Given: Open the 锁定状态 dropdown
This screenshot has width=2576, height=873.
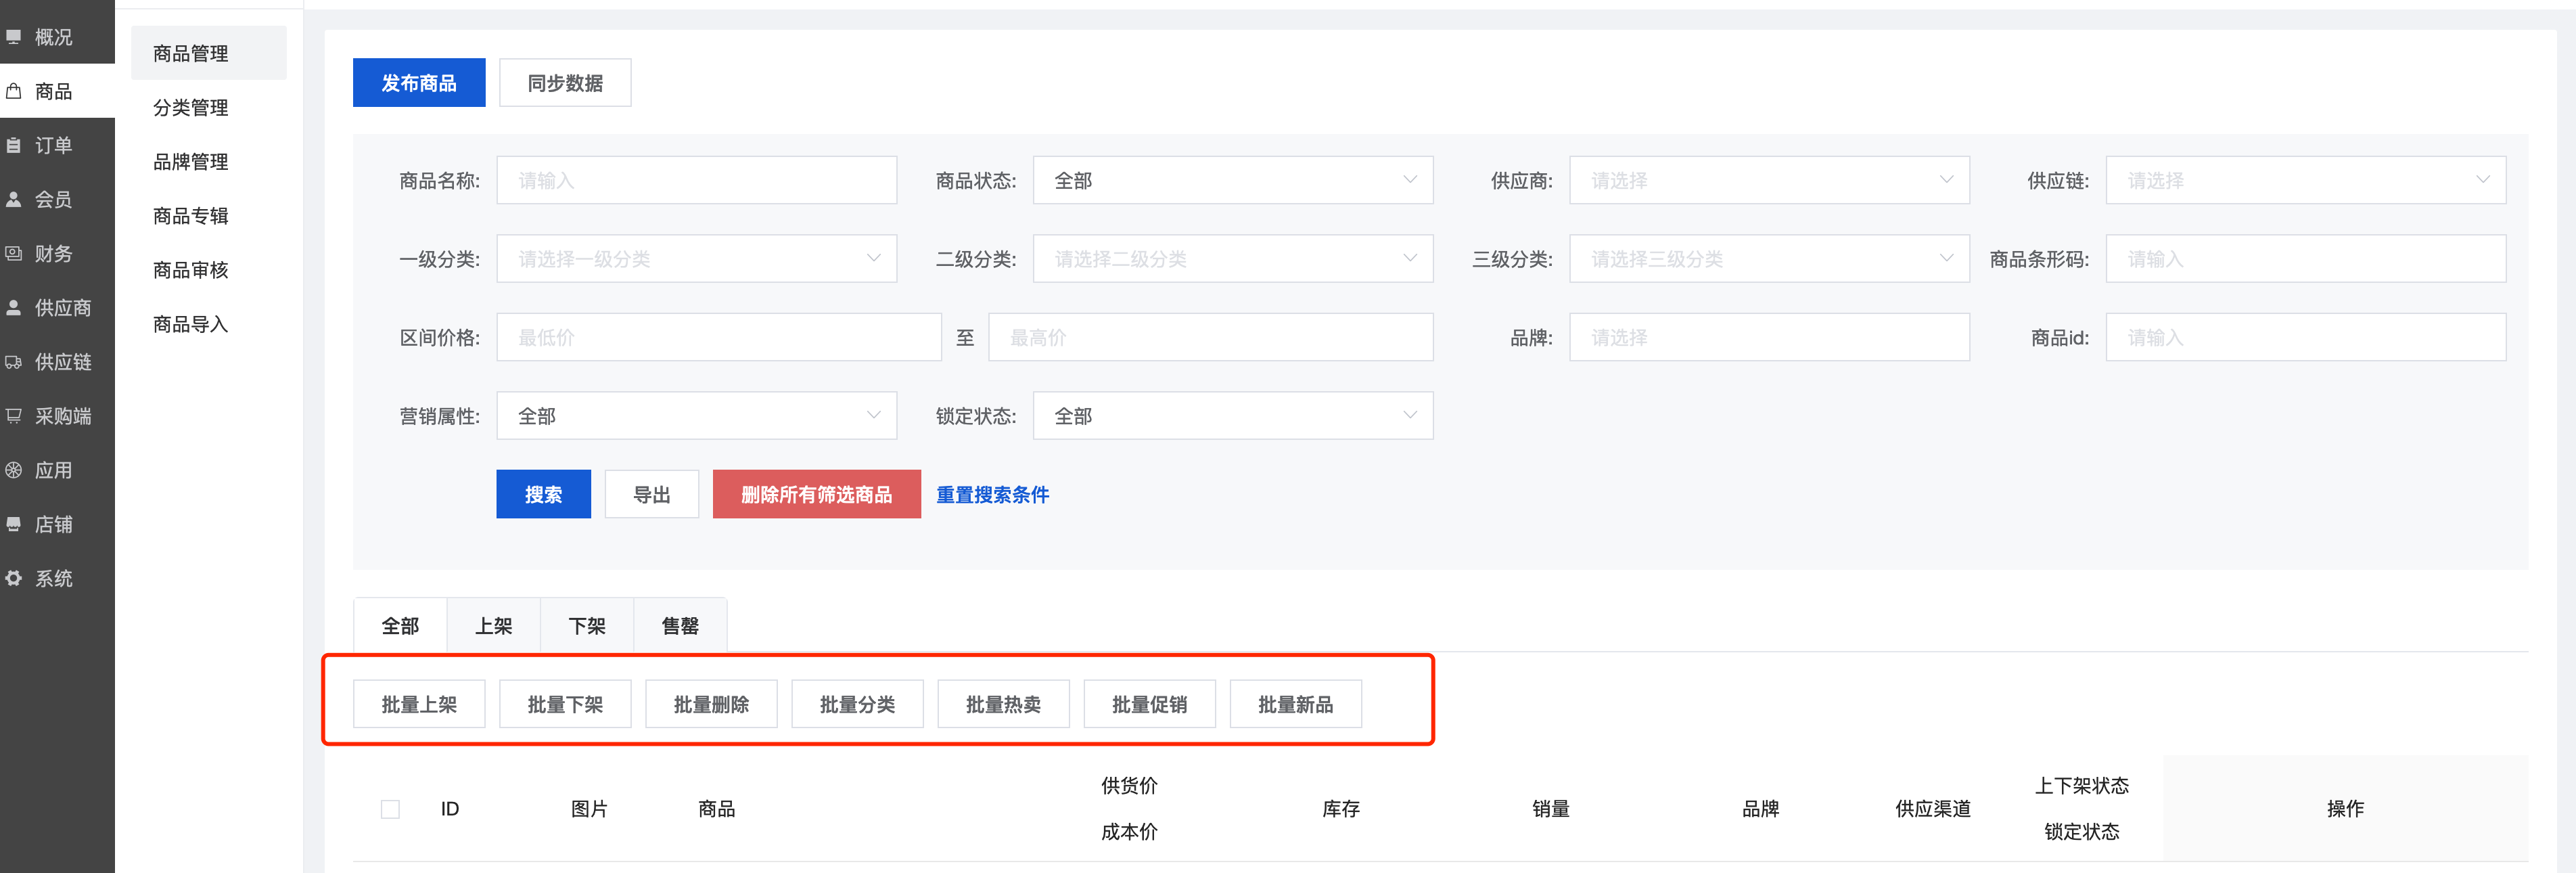Looking at the screenshot, I should (x=1232, y=416).
